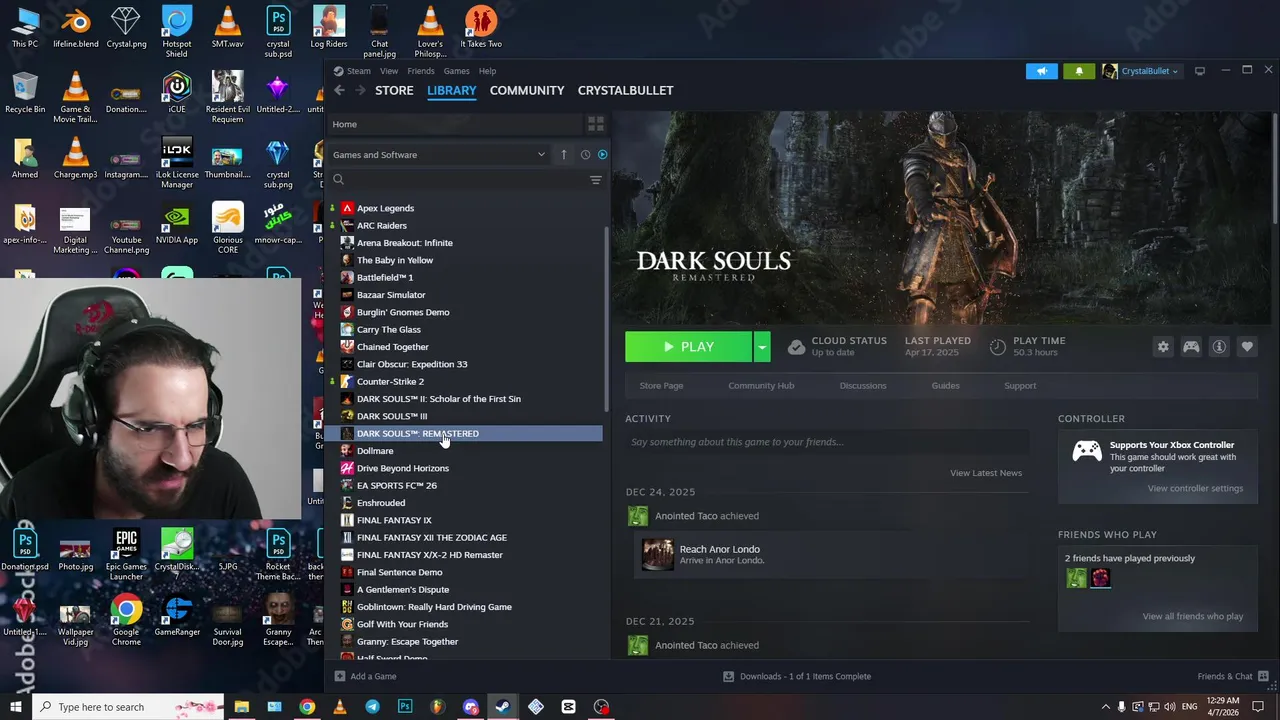The height and width of the screenshot is (720, 1280).
Task: Open Photoshop from the taskbar
Action: (x=405, y=707)
